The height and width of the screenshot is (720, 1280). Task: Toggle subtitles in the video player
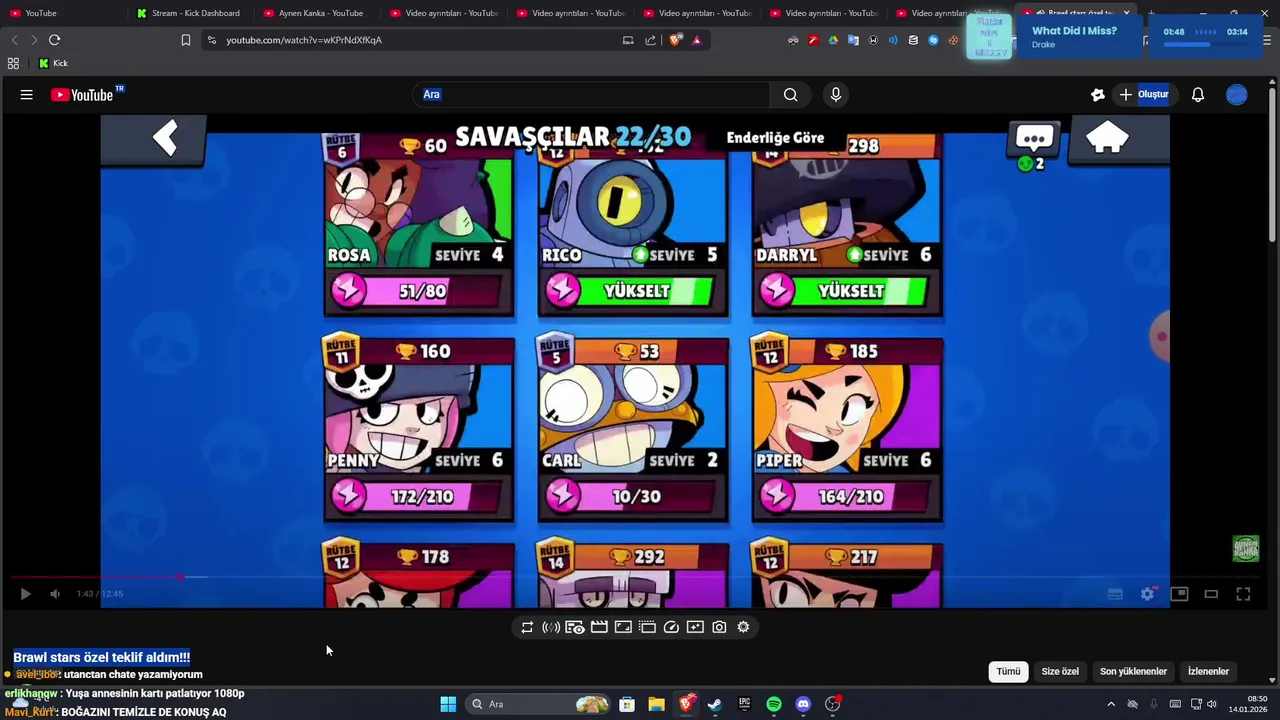[x=1115, y=594]
